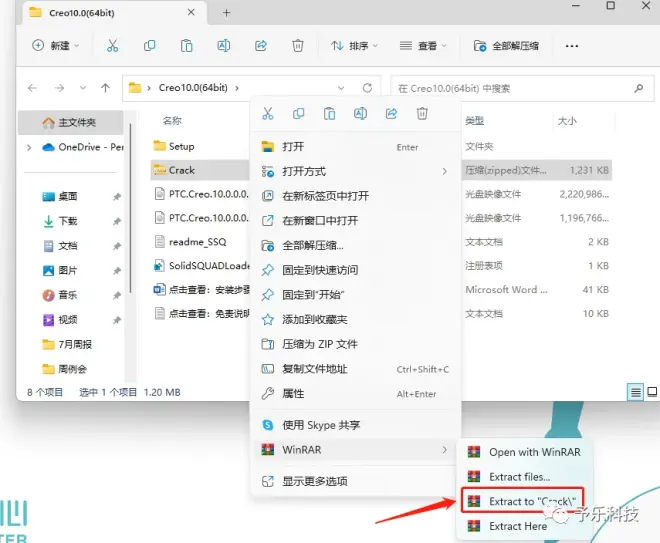Click the Paste icon in the context menu
This screenshot has height=543, width=660.
click(x=330, y=114)
